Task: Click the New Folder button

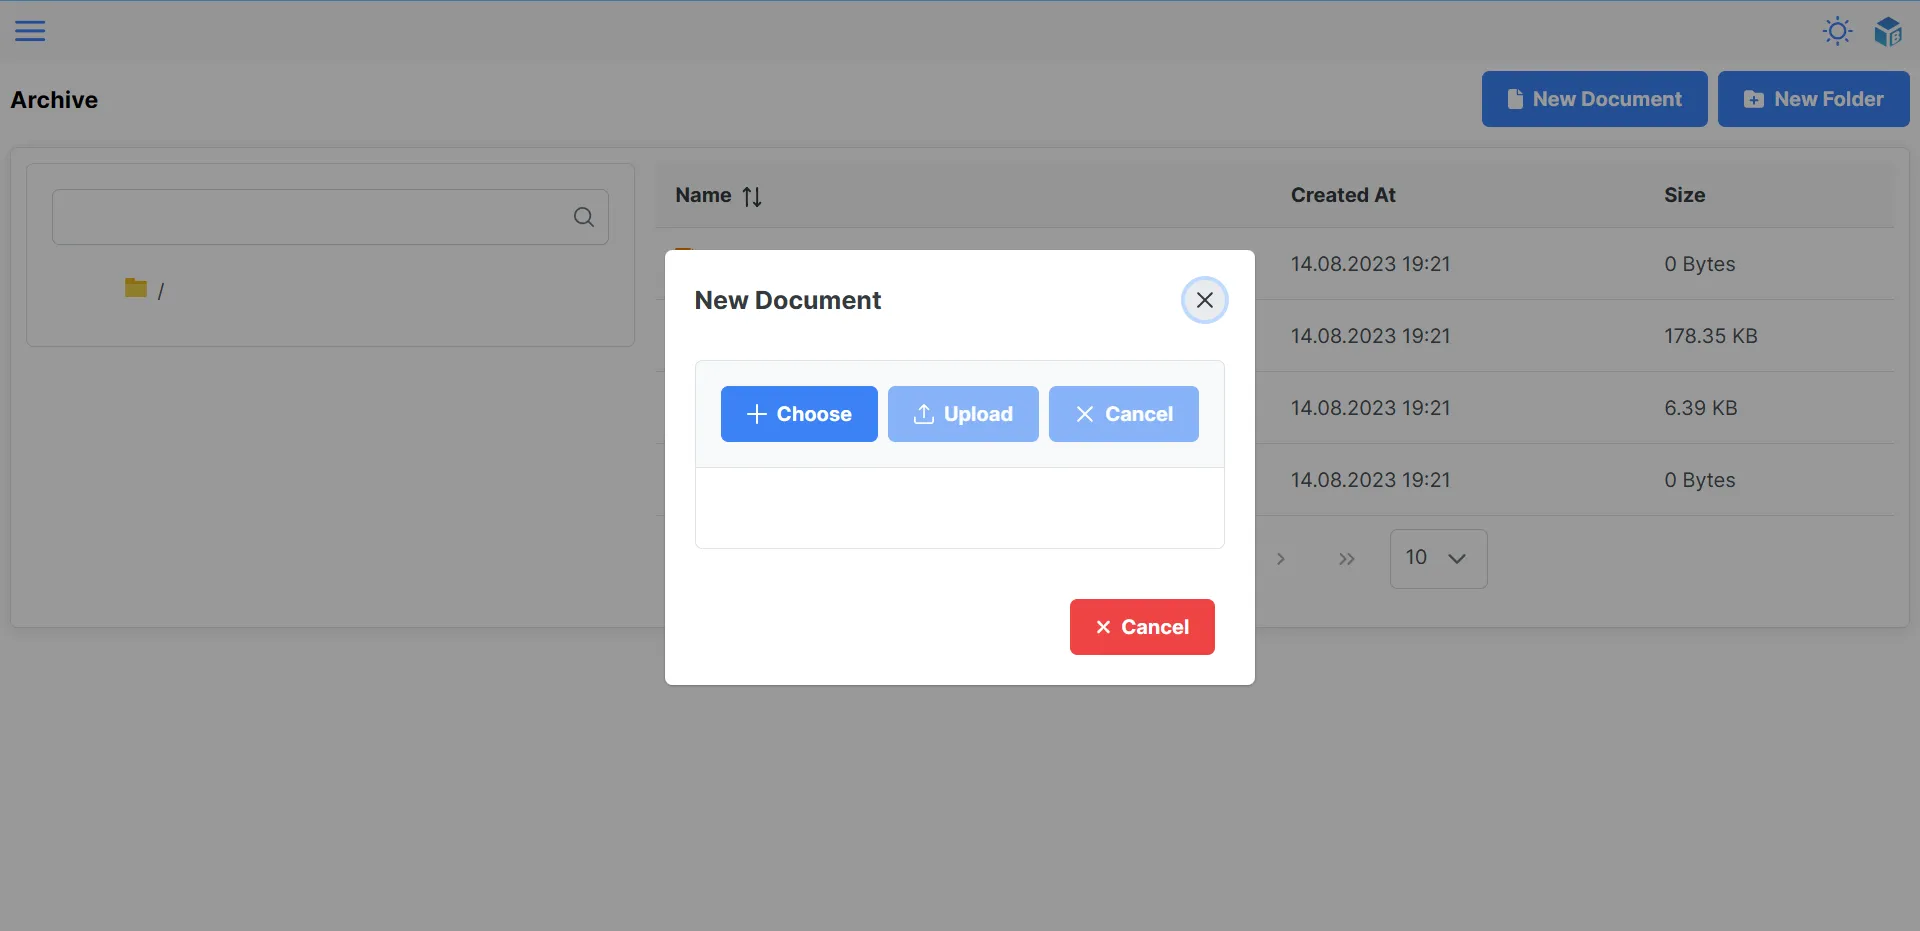Action: click(1813, 99)
